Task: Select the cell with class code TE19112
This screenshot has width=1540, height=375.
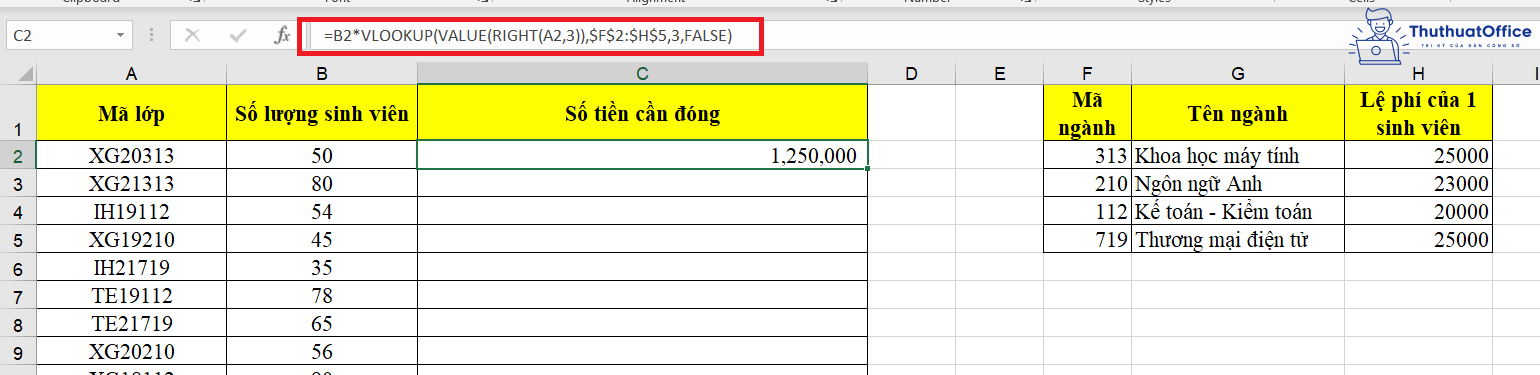Action: (x=131, y=295)
